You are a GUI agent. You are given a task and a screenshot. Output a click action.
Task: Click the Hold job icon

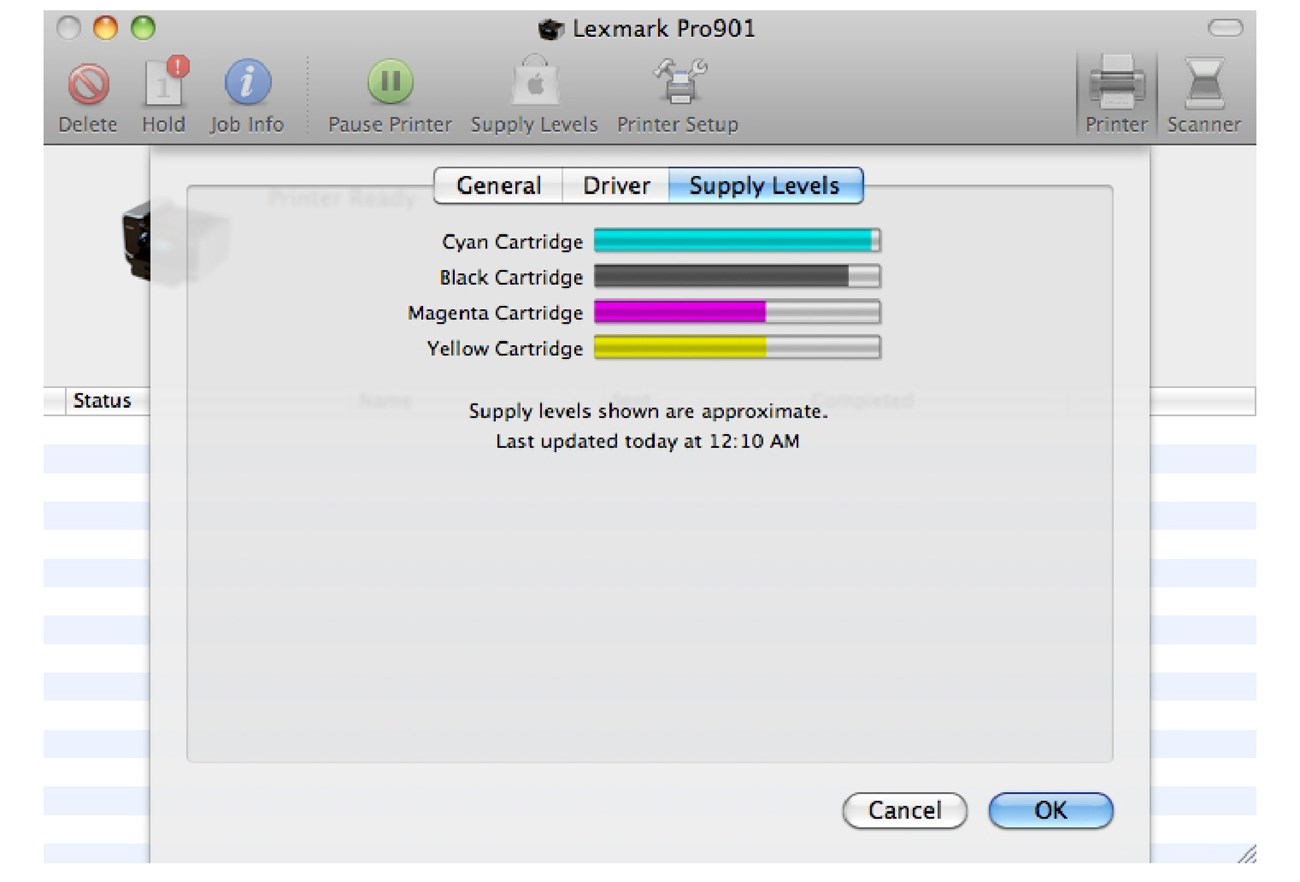(163, 85)
